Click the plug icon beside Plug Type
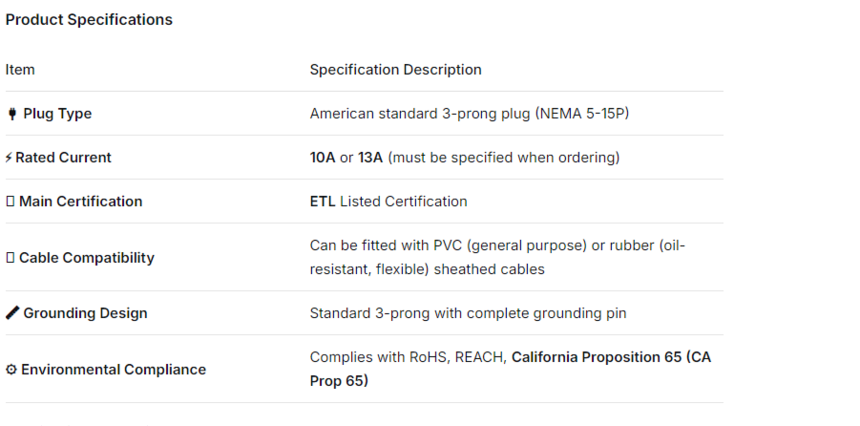The width and height of the screenshot is (860, 426). tap(12, 114)
